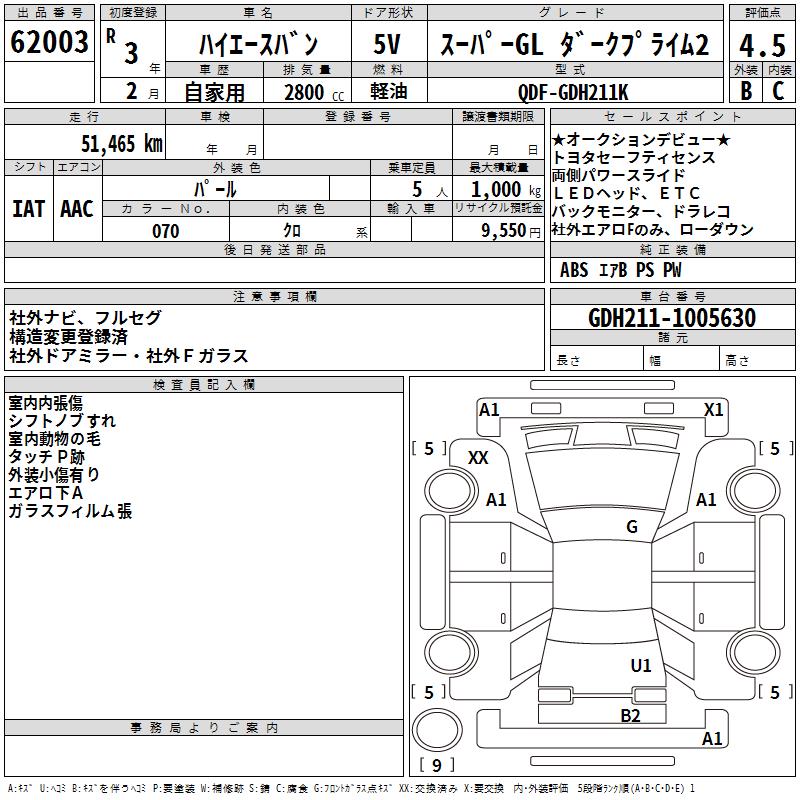
Task: Click the 両側パワースライド line
Action: point(618,175)
